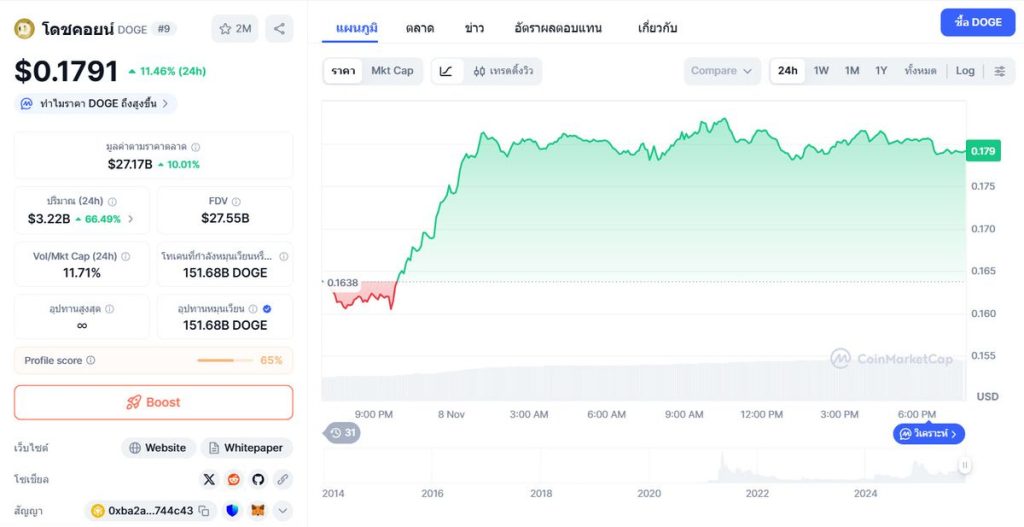Click the share icon next to DOGE
The image size is (1024, 527).
[279, 29]
